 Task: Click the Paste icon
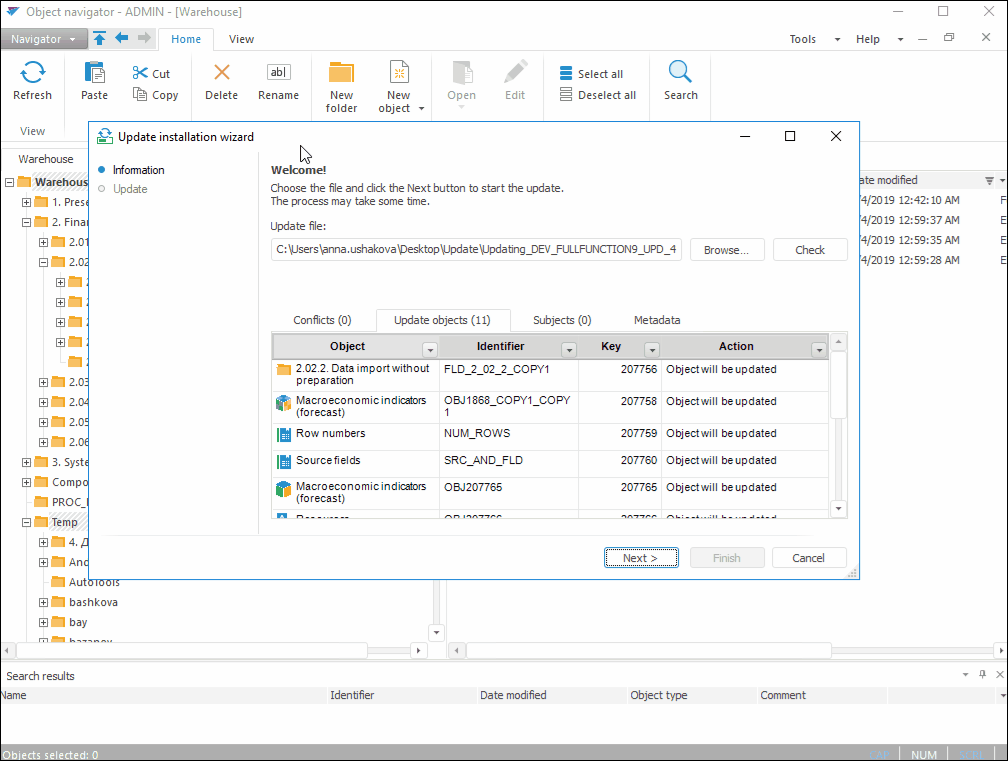tap(94, 73)
